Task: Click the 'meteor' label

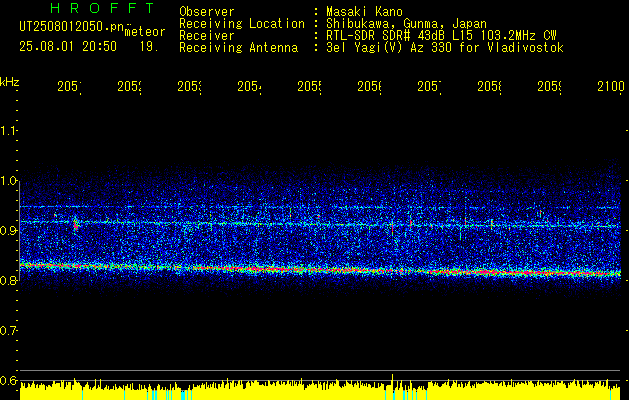Action: [x=145, y=32]
